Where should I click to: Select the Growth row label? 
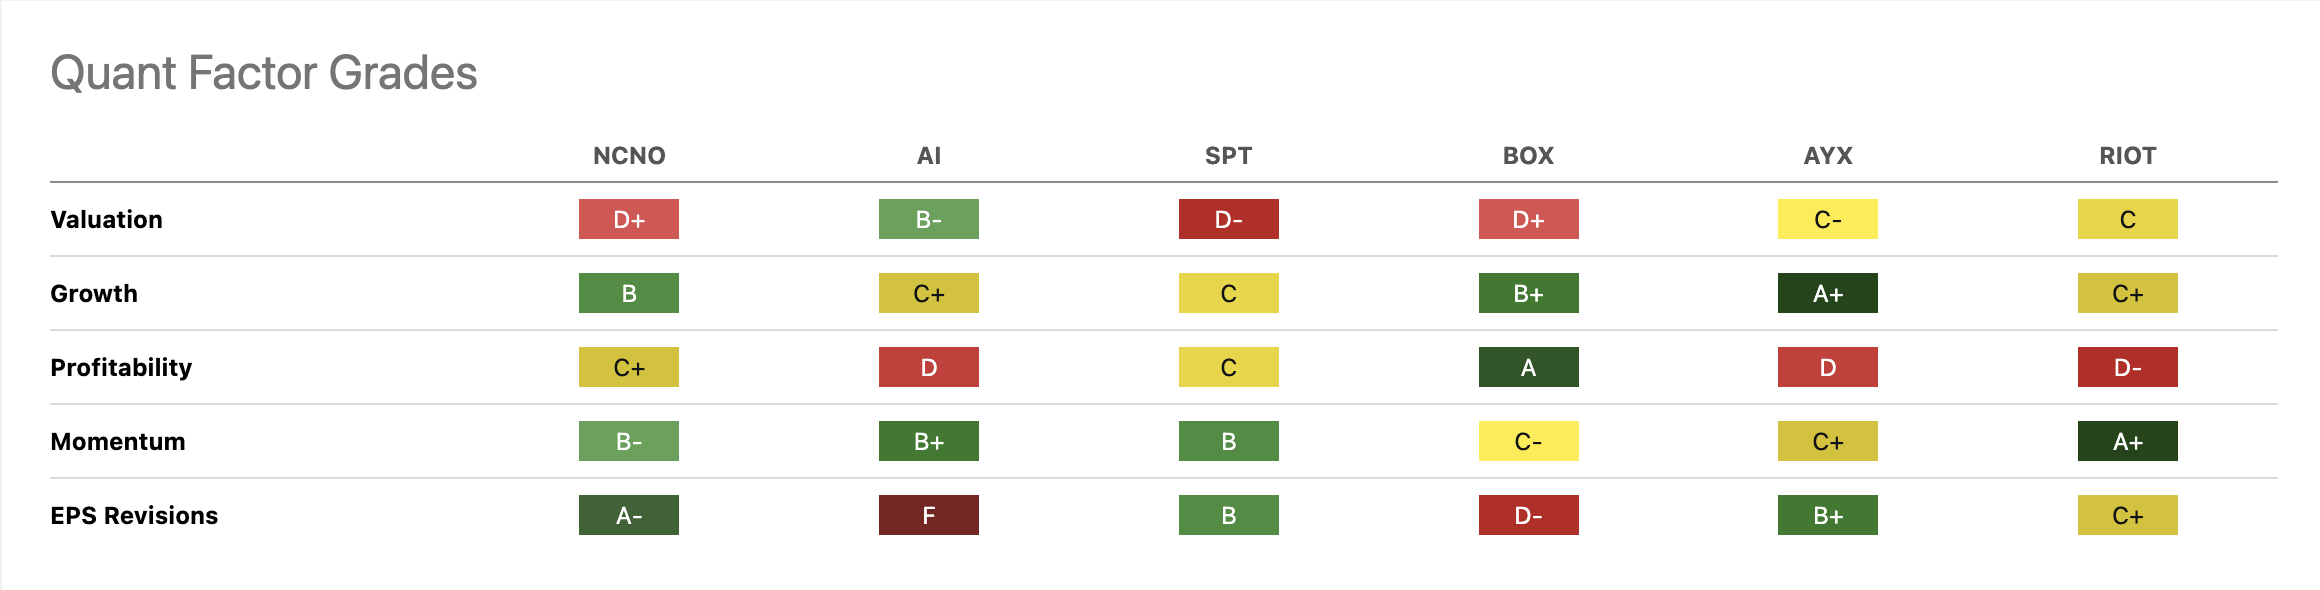click(x=94, y=294)
